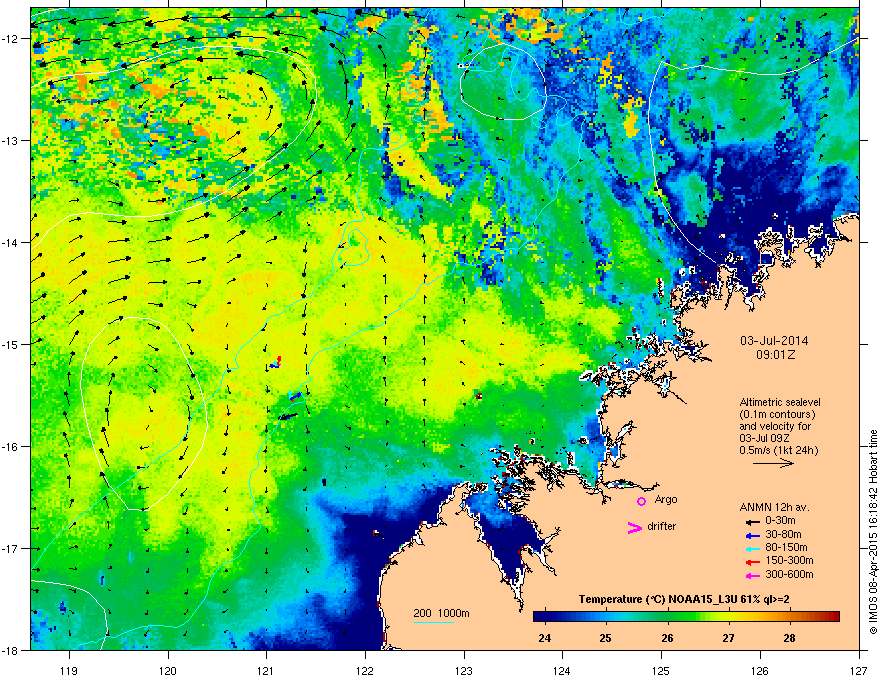Click the Temperature NOAA15_L3U colorbar title
Screen dimensions: 880x680
684,599
